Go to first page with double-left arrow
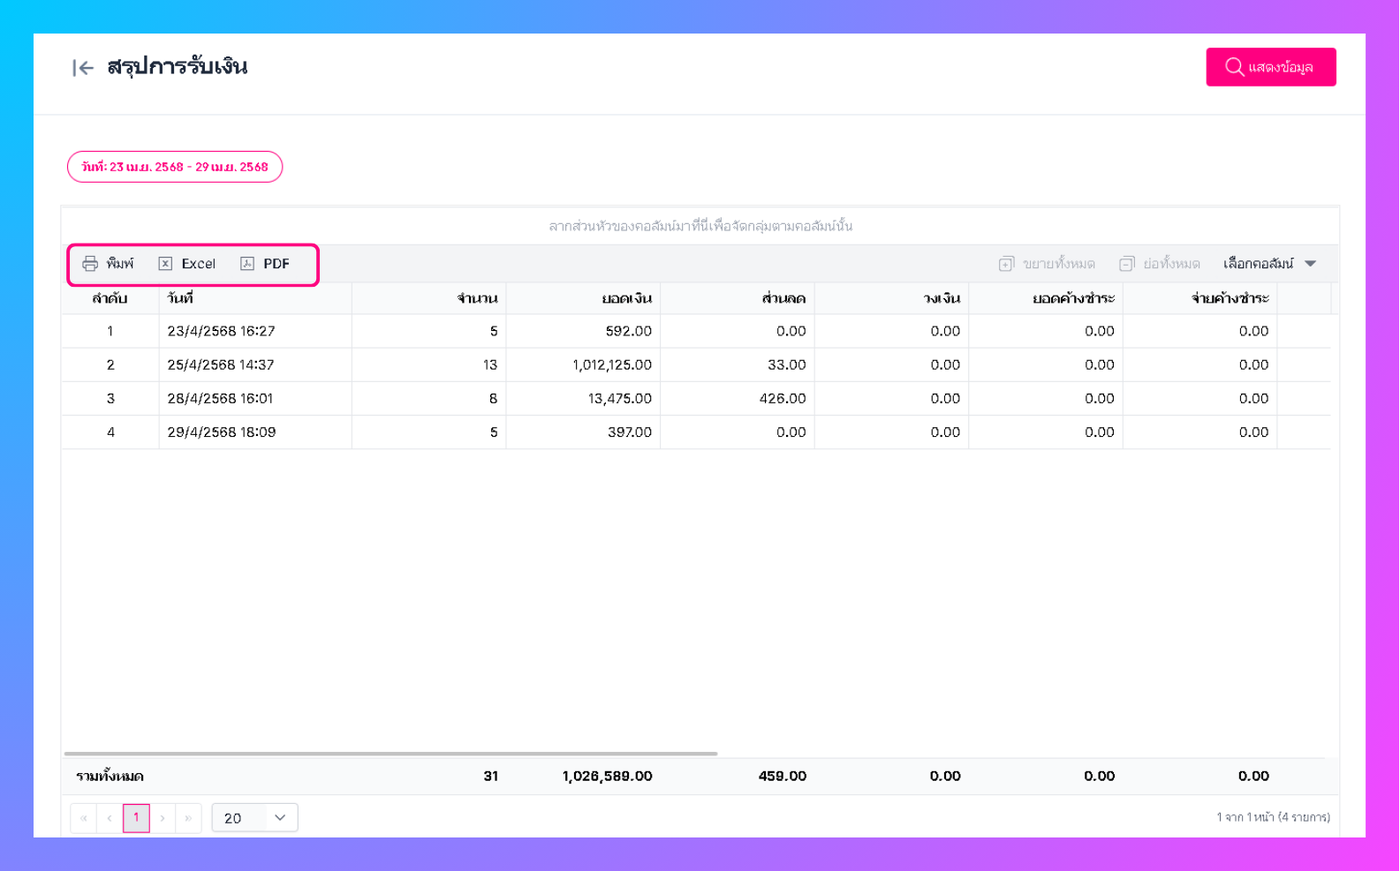 (x=84, y=818)
